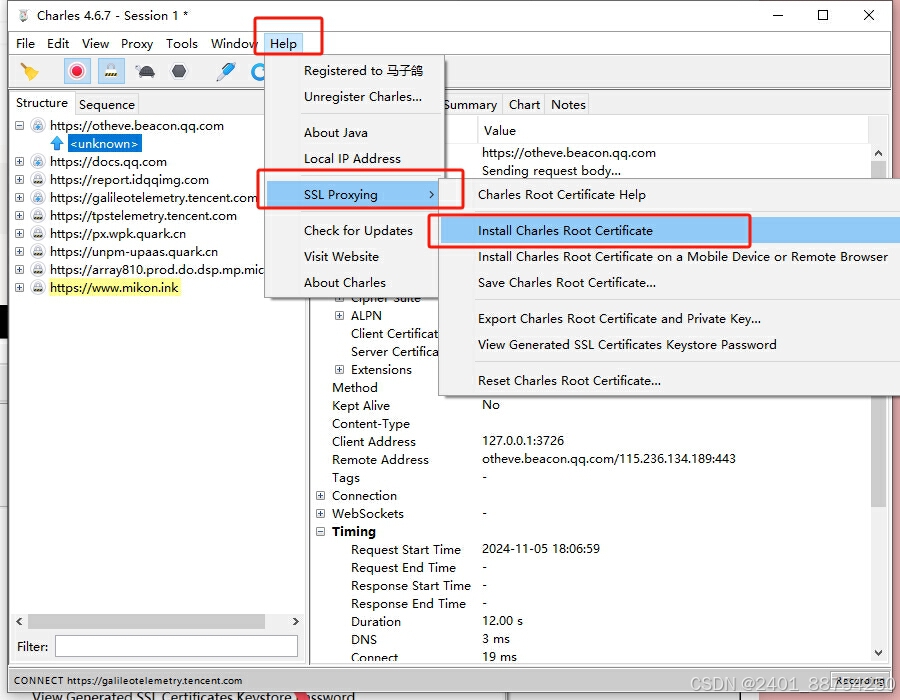Viewport: 900px width, 700px height.
Task: Open the File menu
Action: (x=25, y=44)
